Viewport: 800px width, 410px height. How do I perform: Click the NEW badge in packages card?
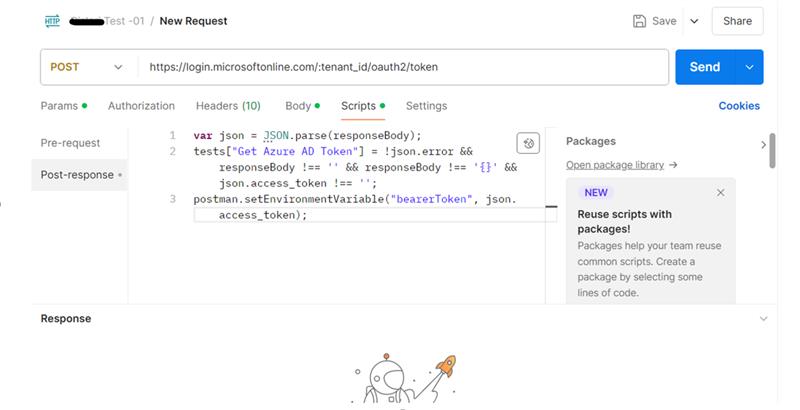coord(596,193)
